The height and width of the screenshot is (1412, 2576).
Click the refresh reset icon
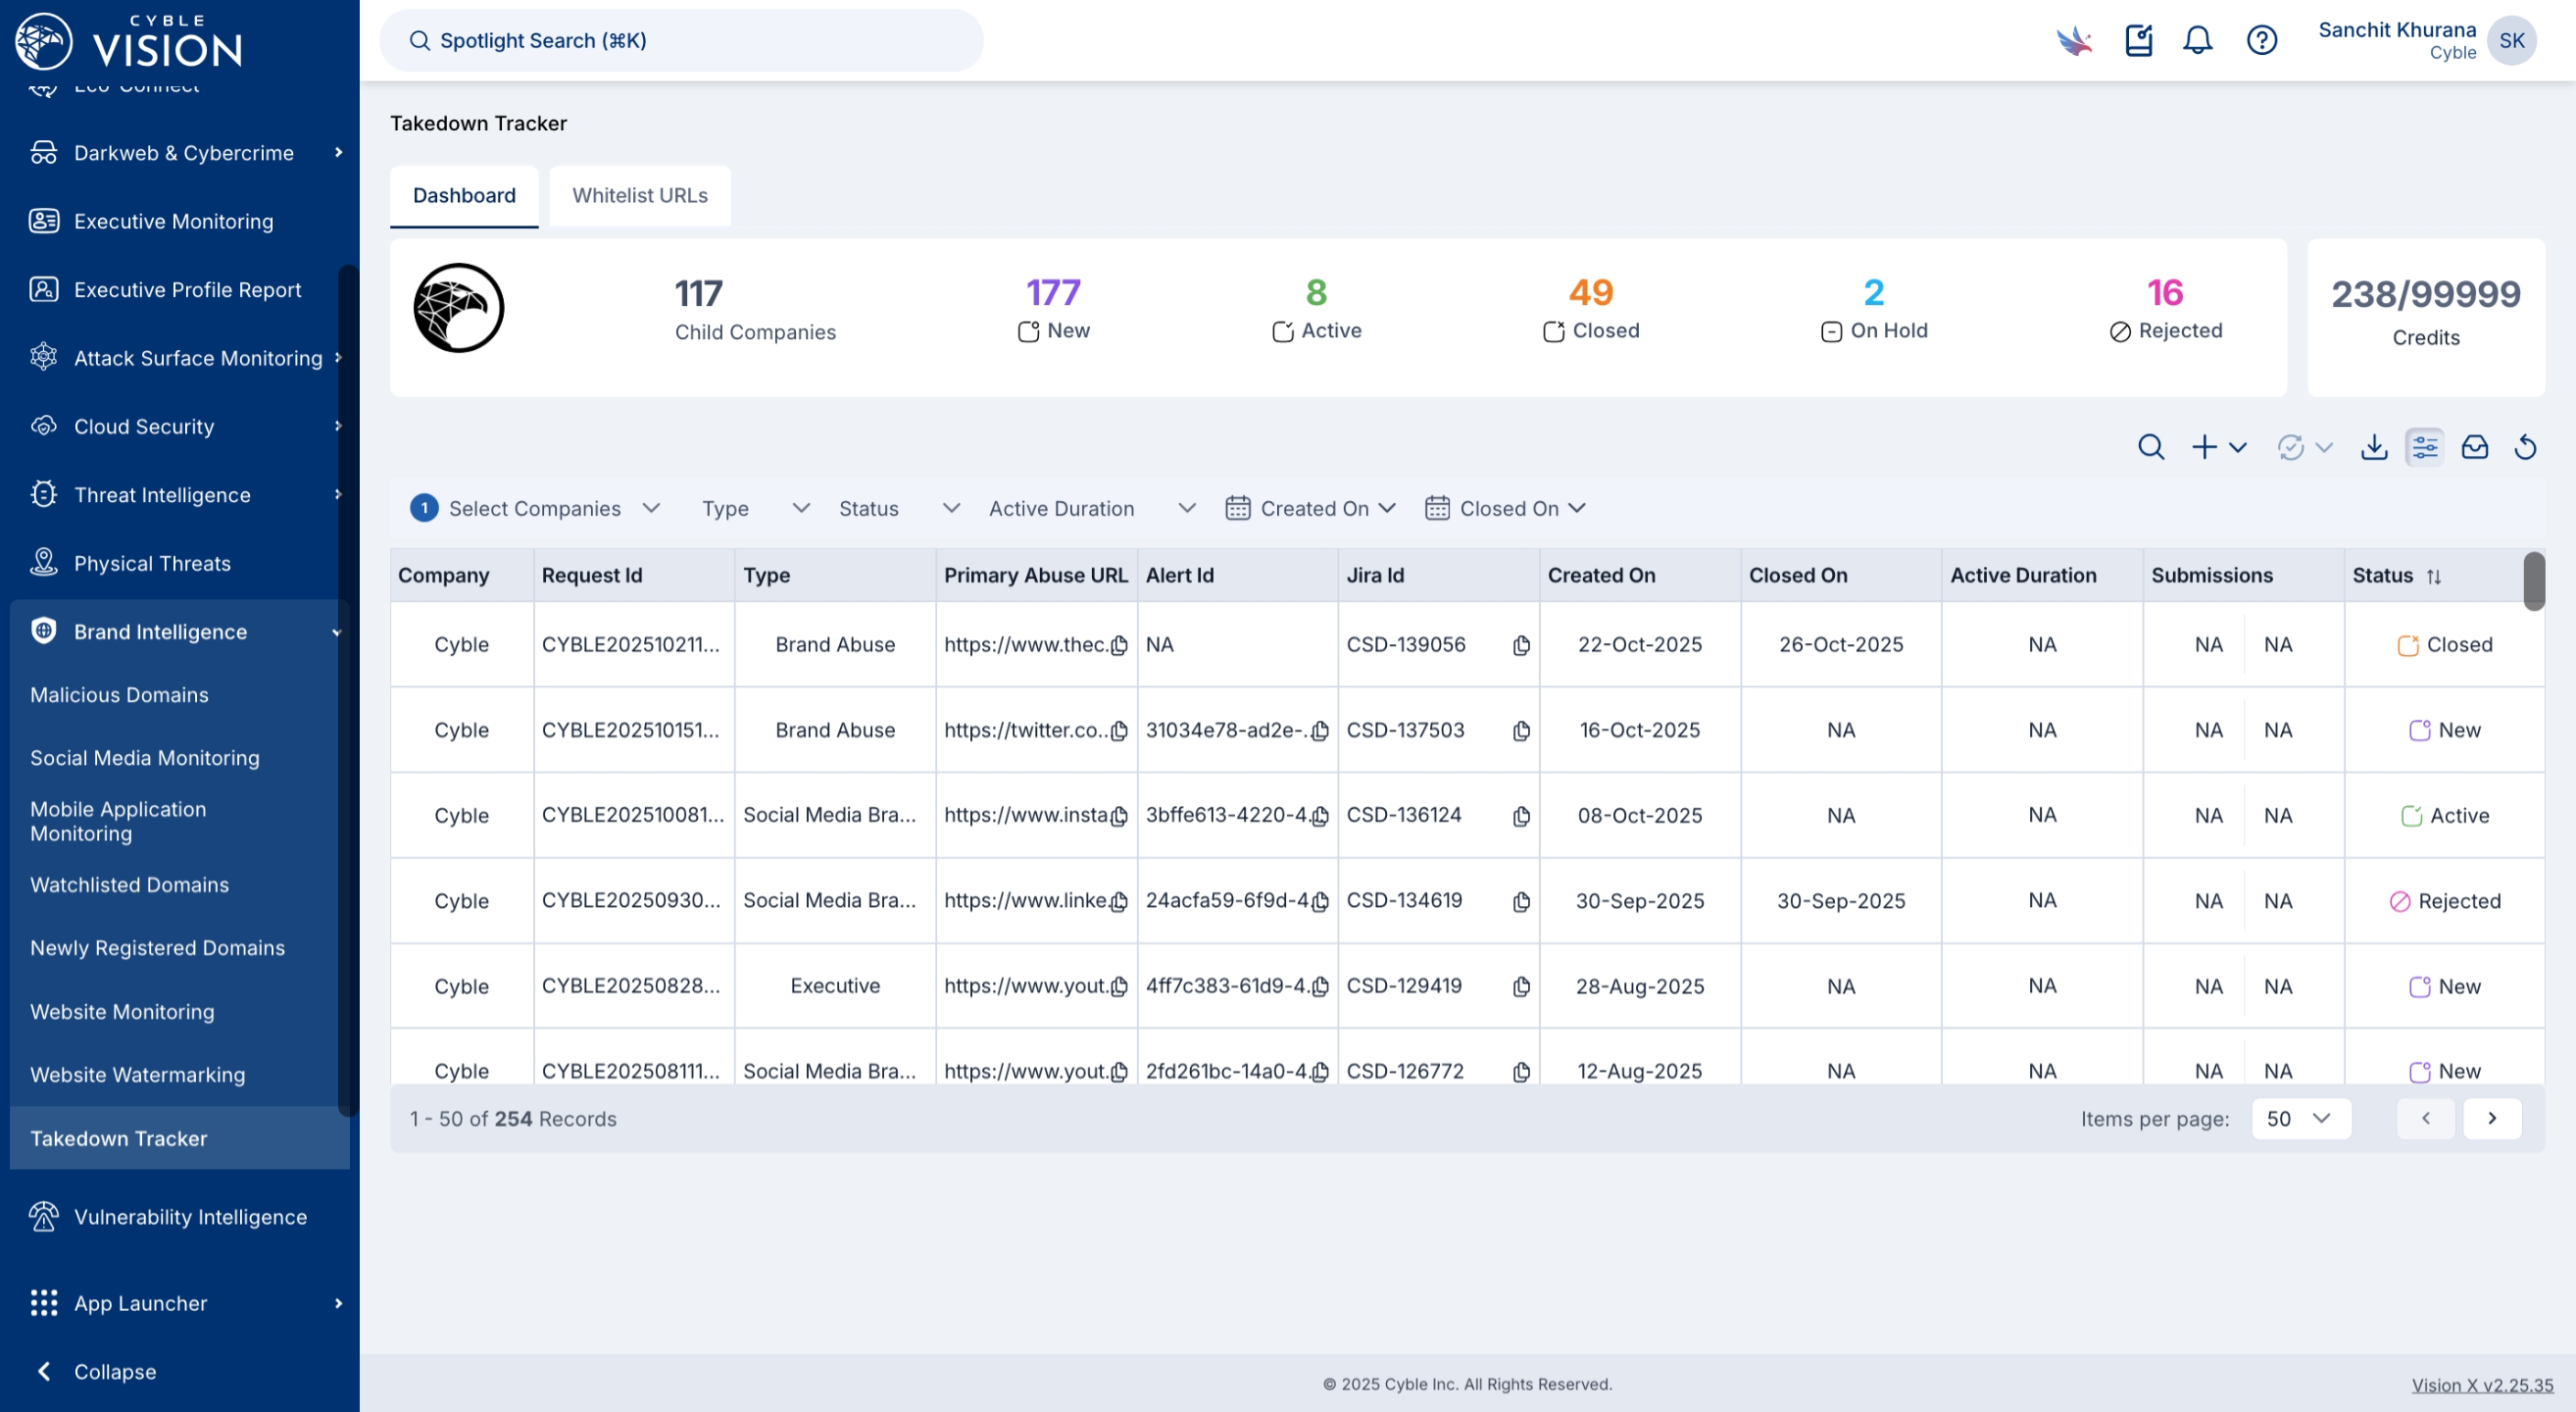point(2526,447)
